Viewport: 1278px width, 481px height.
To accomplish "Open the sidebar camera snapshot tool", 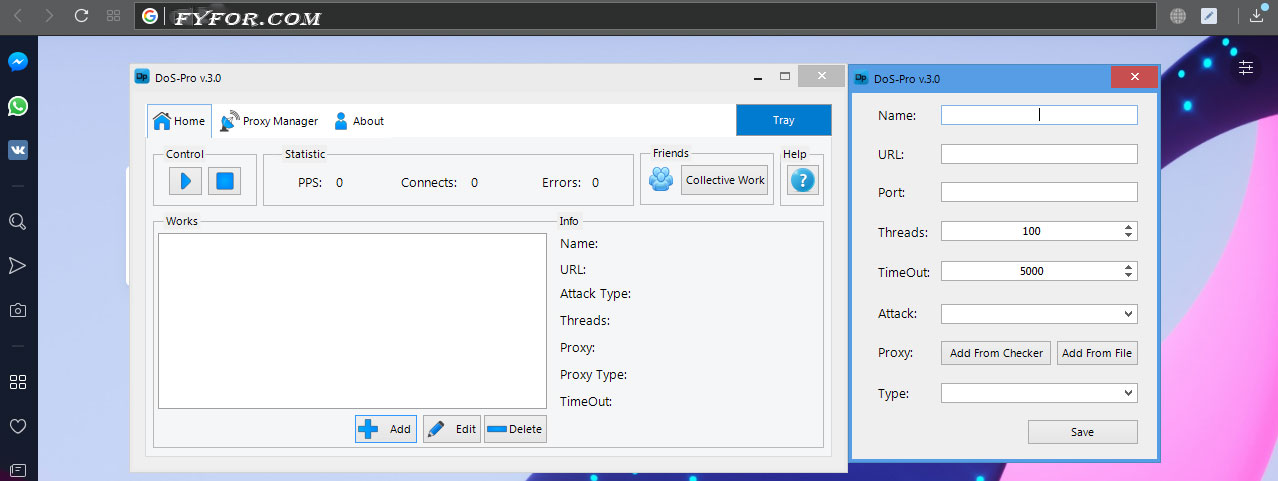I will click(17, 310).
